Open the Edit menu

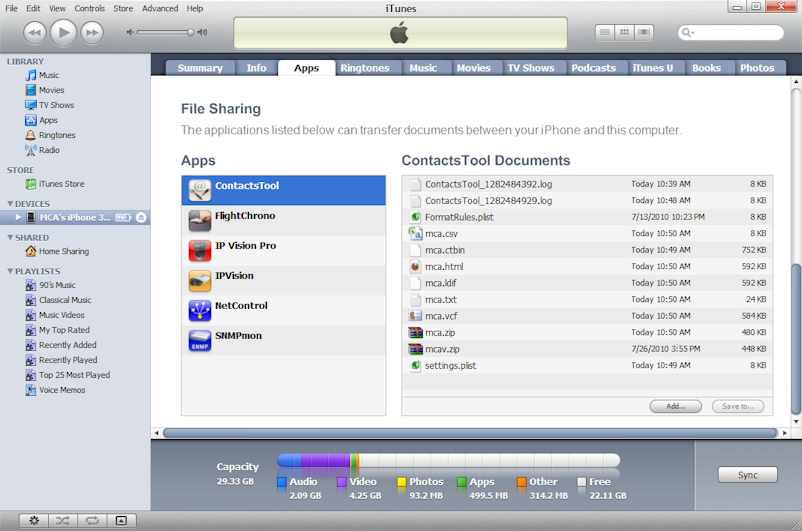(33, 8)
